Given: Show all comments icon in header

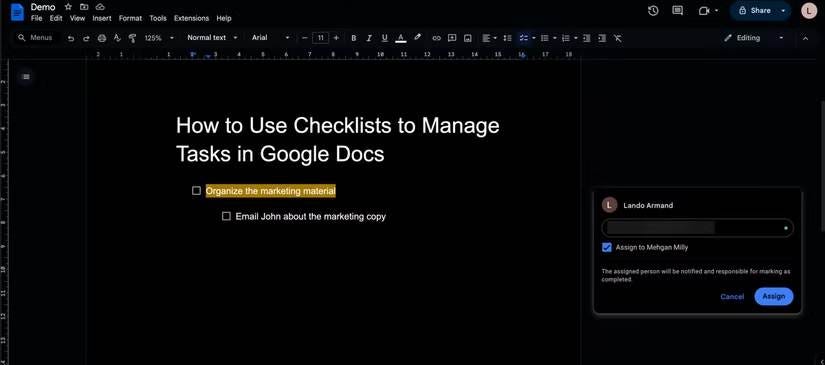Looking at the screenshot, I should point(678,11).
